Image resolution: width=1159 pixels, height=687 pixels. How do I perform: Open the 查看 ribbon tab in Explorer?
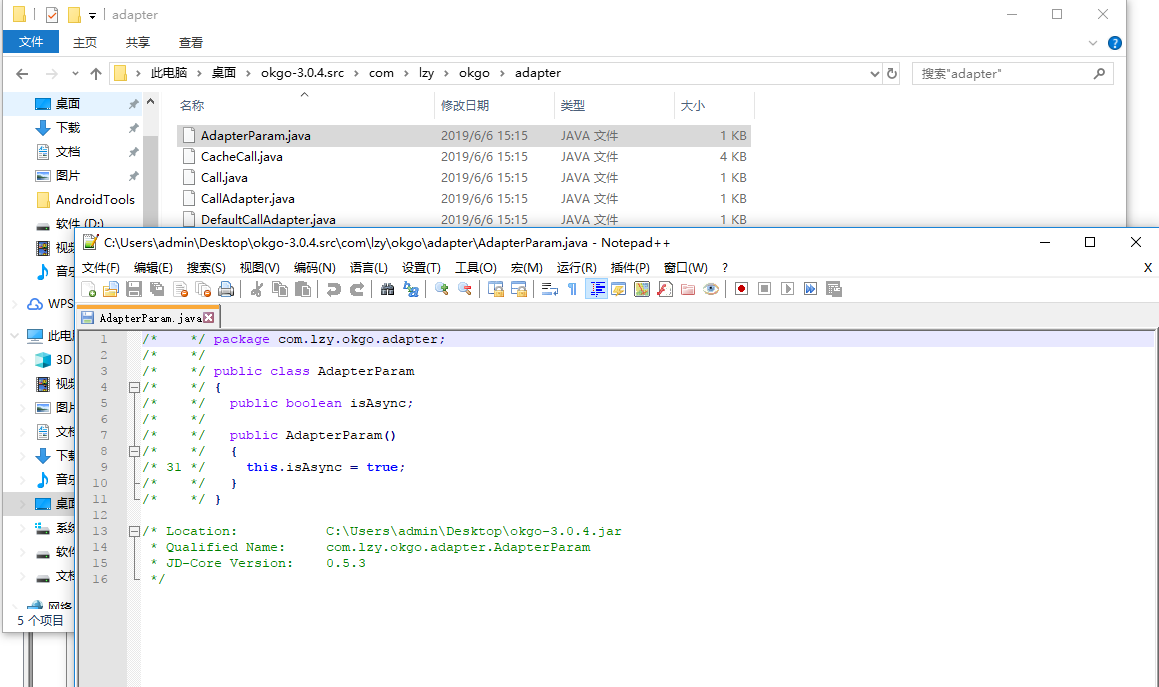click(x=191, y=42)
